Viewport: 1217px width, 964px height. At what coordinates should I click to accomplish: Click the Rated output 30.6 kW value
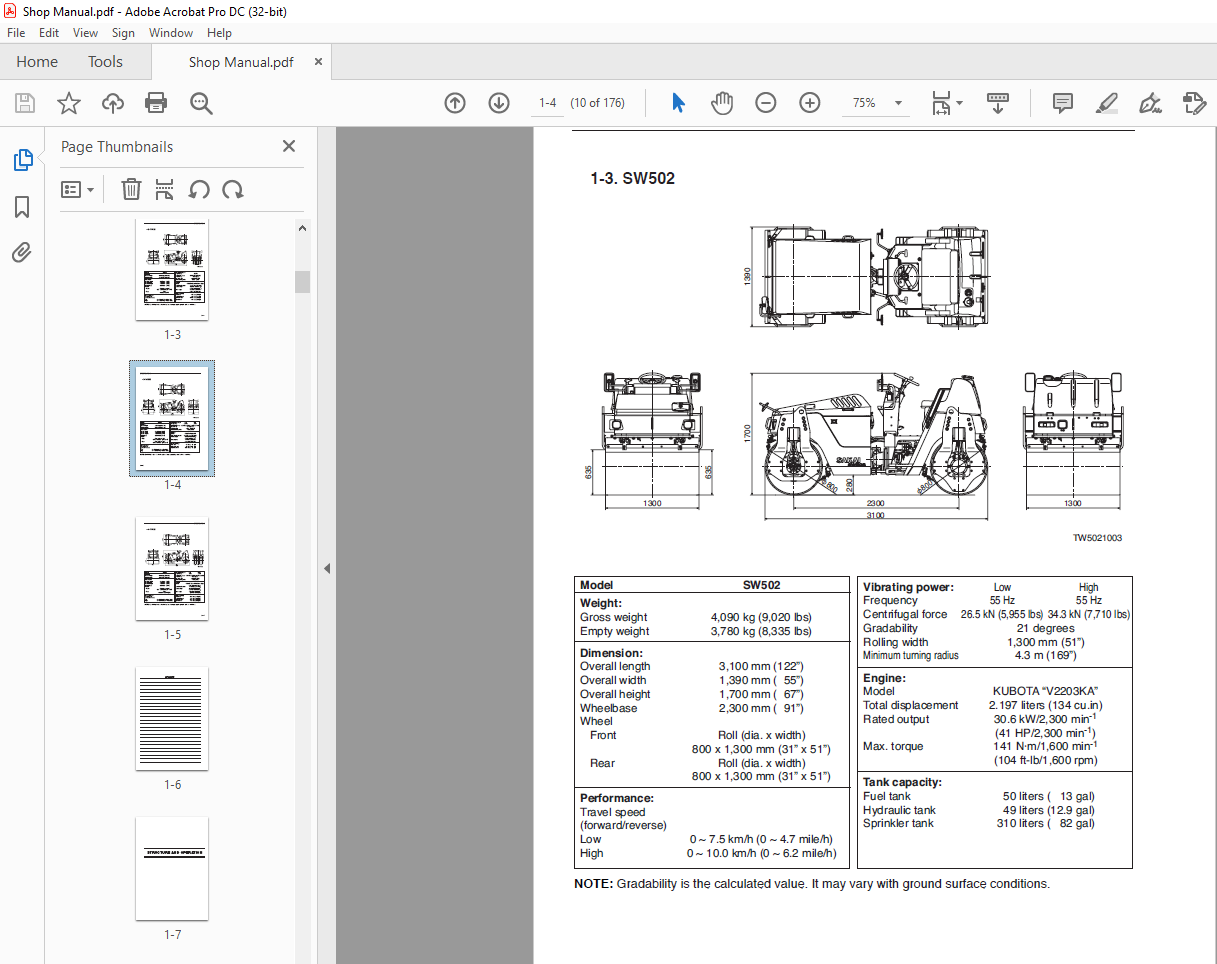(x=1045, y=719)
